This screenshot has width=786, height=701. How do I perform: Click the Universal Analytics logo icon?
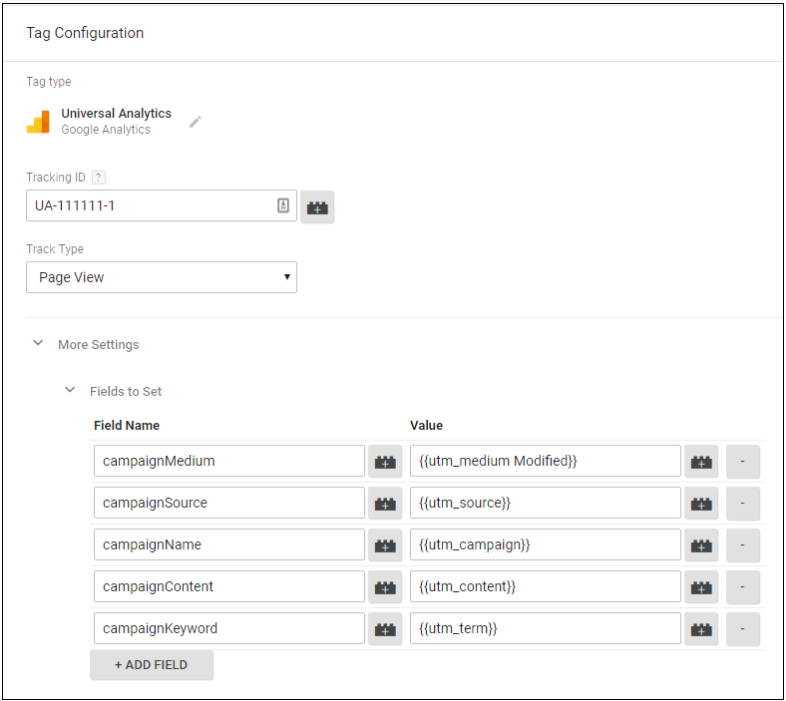(x=38, y=122)
